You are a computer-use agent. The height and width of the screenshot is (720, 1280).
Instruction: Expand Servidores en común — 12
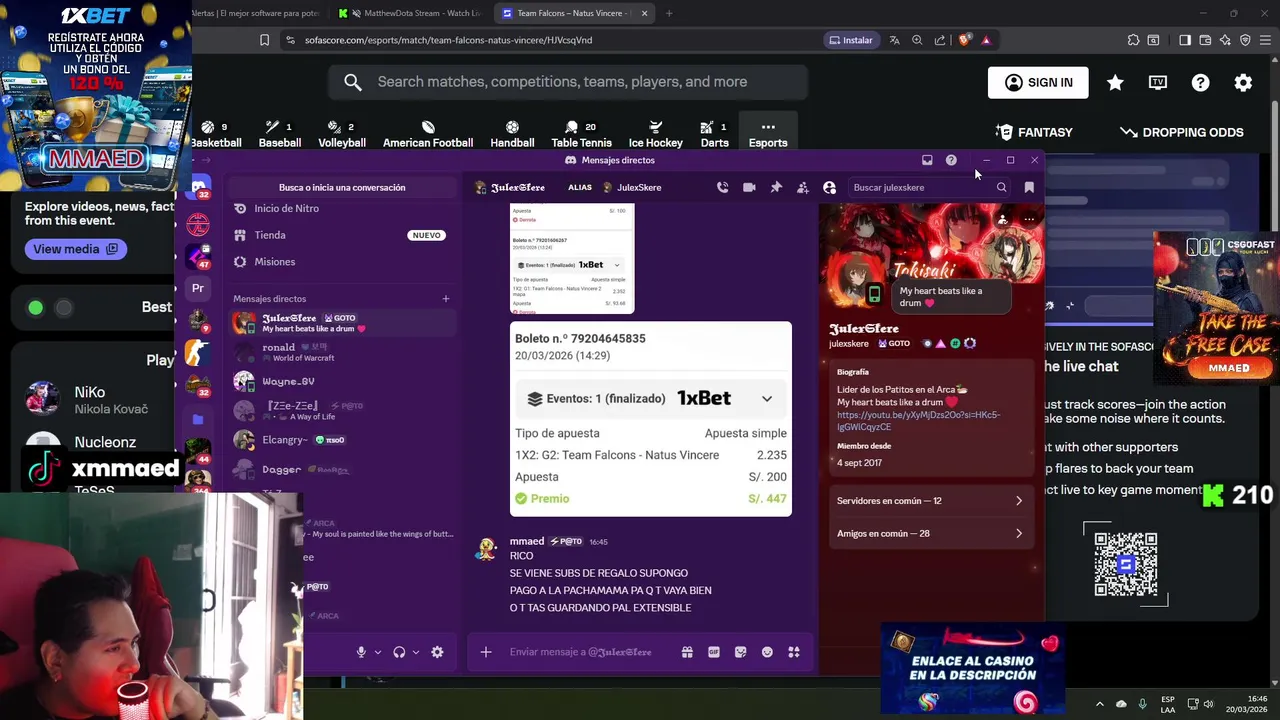tap(930, 501)
